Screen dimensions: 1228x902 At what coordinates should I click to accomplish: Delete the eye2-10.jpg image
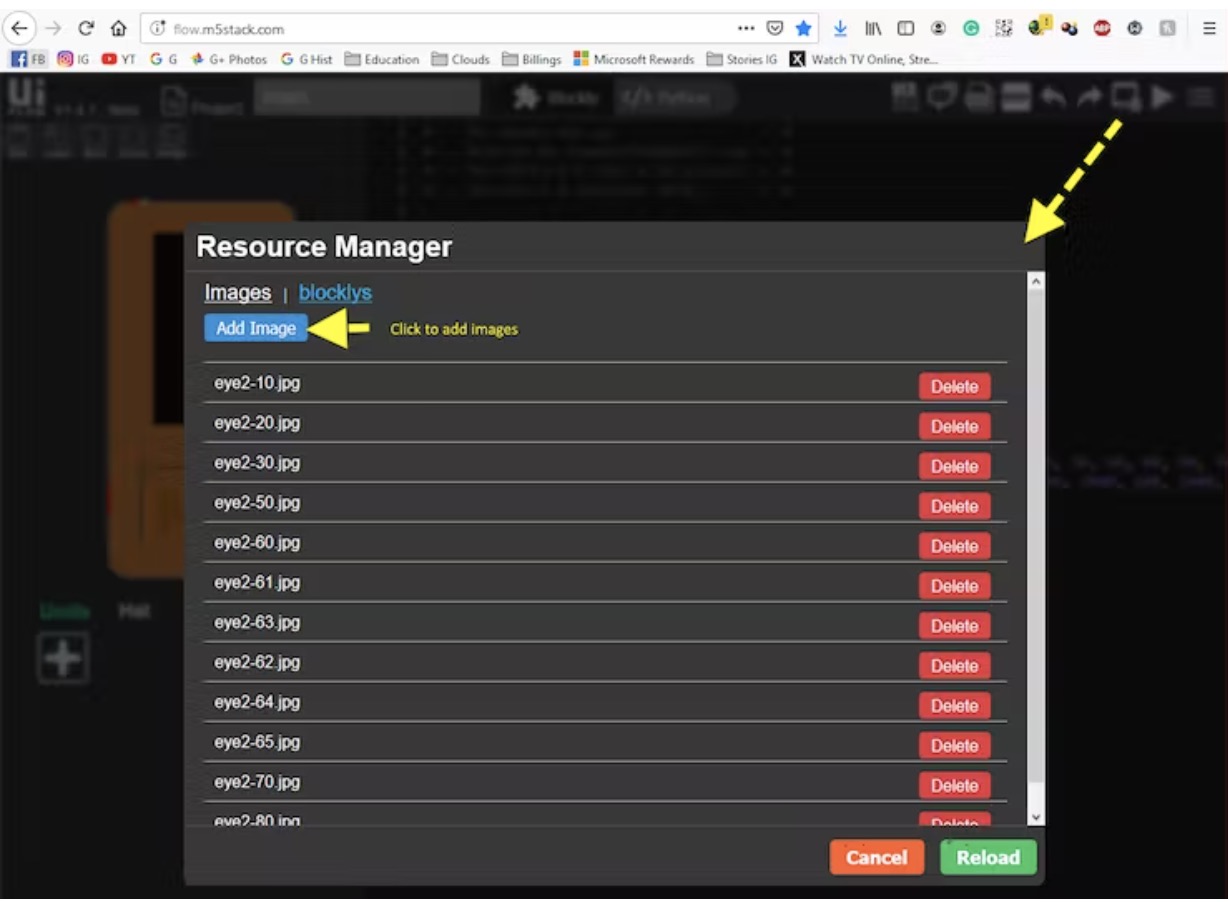[x=954, y=387]
